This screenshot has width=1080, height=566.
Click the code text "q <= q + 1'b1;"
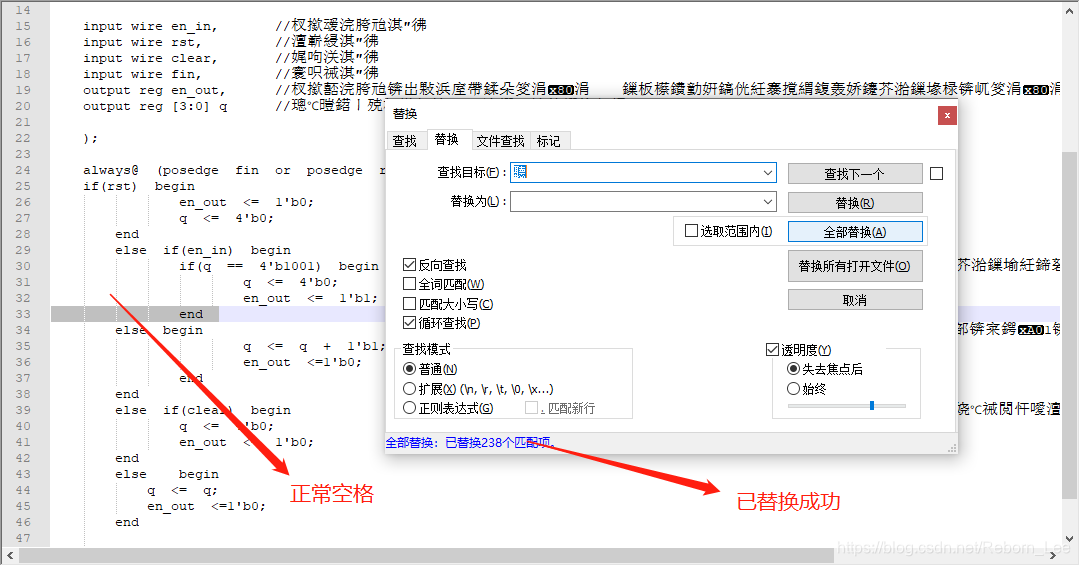click(x=313, y=346)
